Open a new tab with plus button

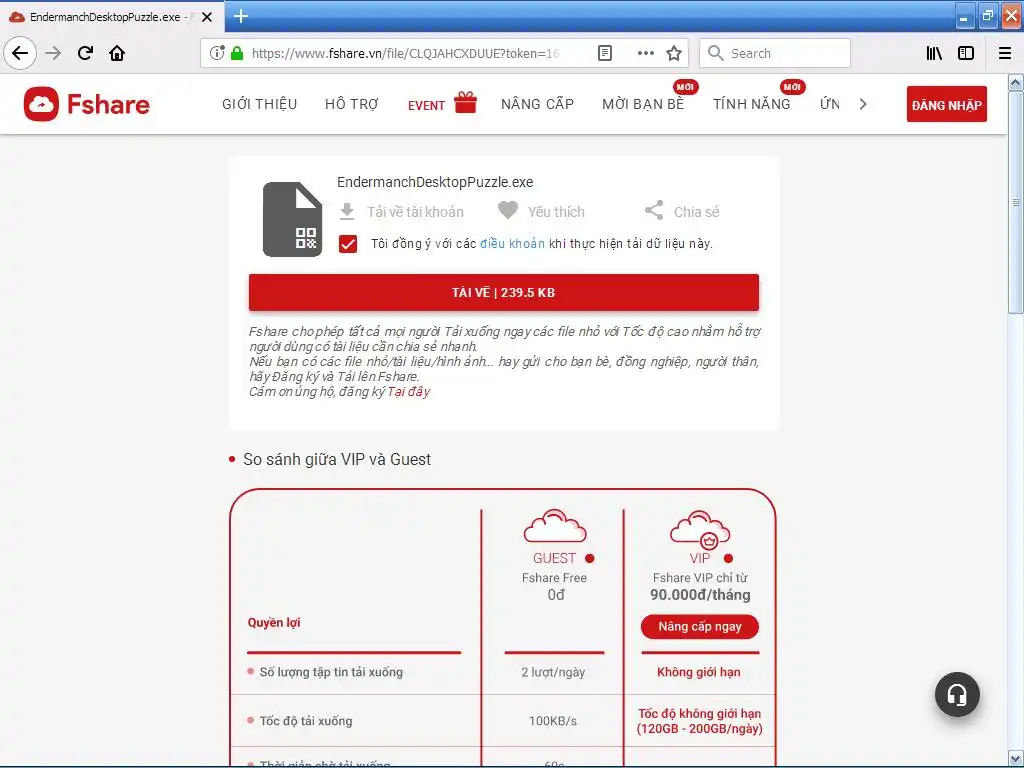[x=241, y=16]
